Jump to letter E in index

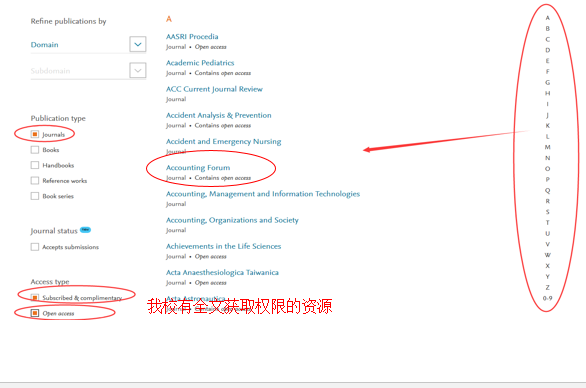(548, 61)
